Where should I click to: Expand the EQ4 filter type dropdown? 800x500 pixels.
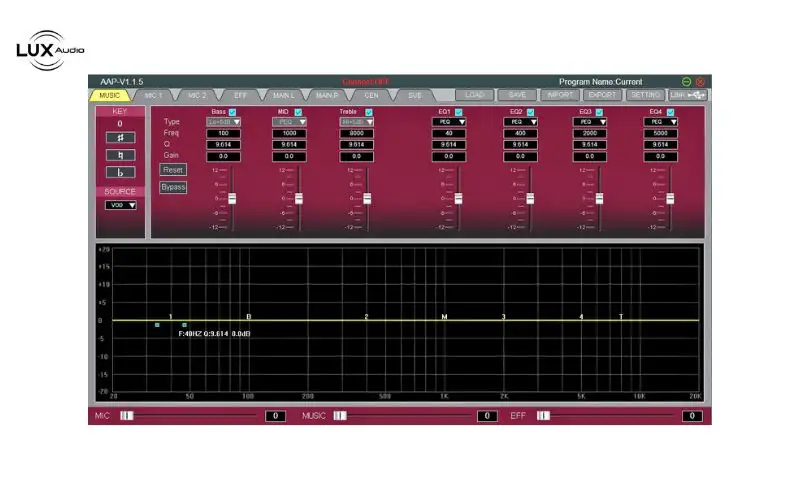[x=657, y=122]
